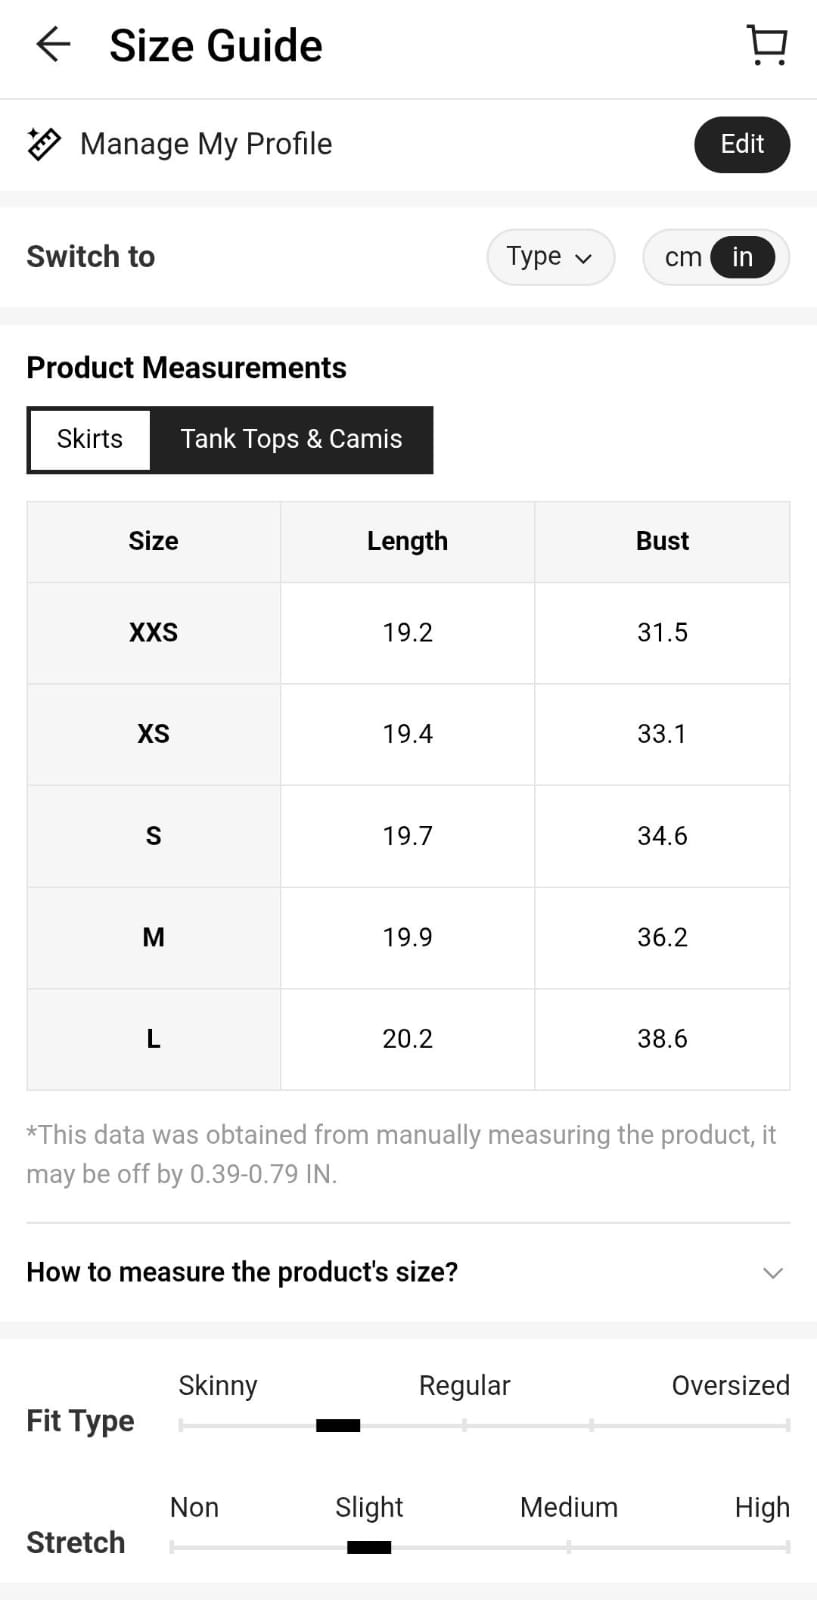Switch units to cm
This screenshot has width=817, height=1600.
click(x=683, y=257)
